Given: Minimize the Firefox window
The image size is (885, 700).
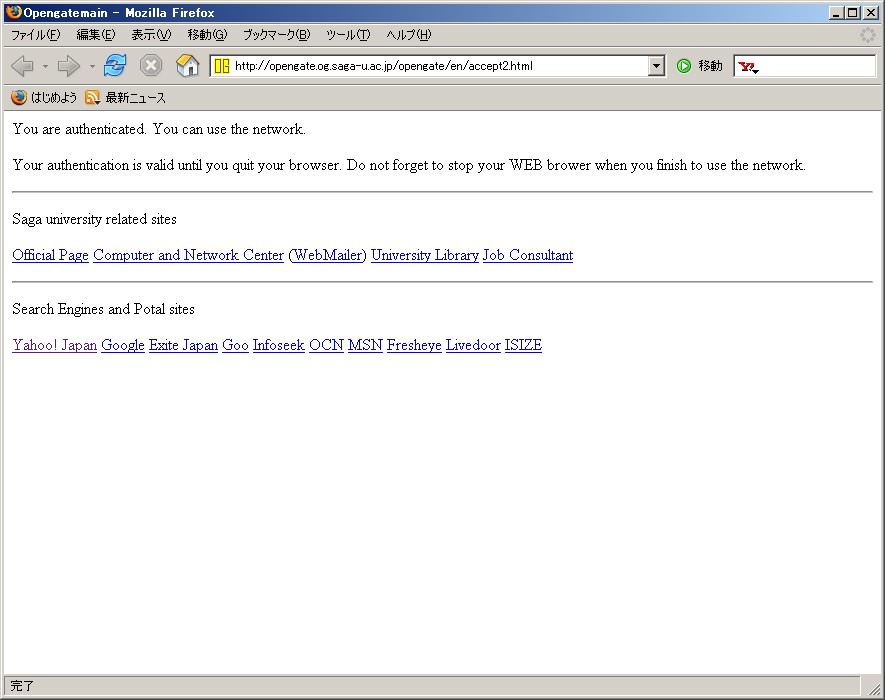Looking at the screenshot, I should (x=836, y=12).
